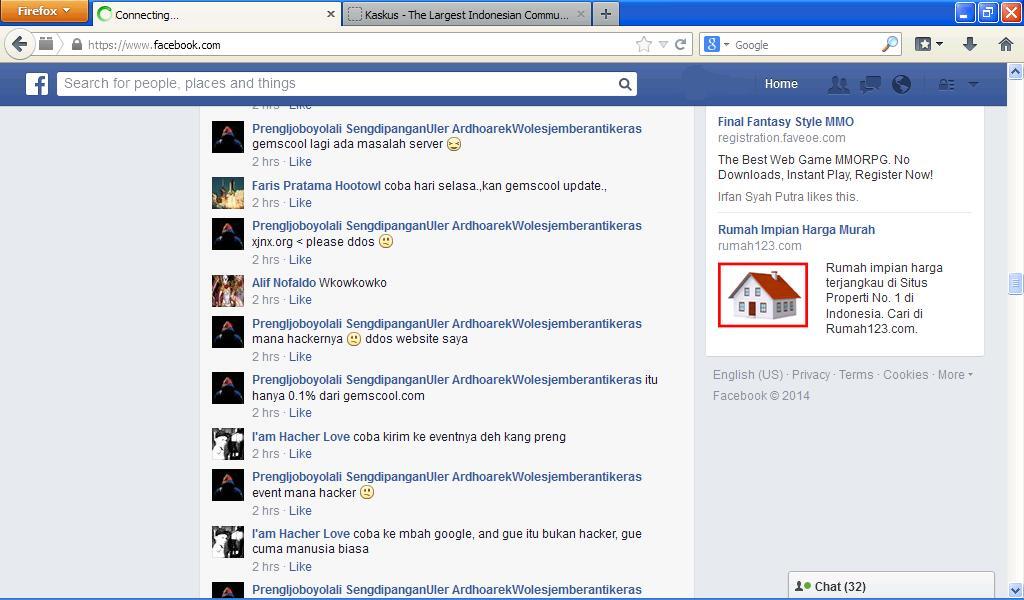Go to the browser home page icon

point(1006,44)
